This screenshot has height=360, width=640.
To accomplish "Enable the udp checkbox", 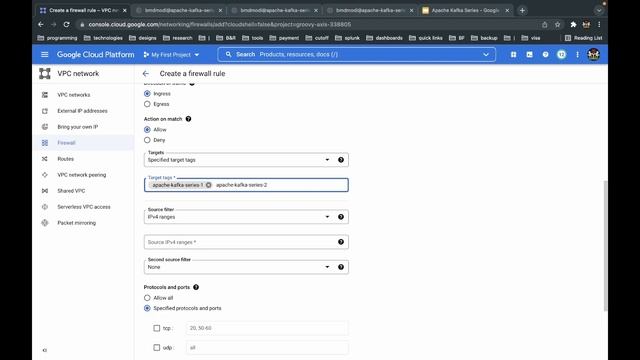I will point(157,348).
